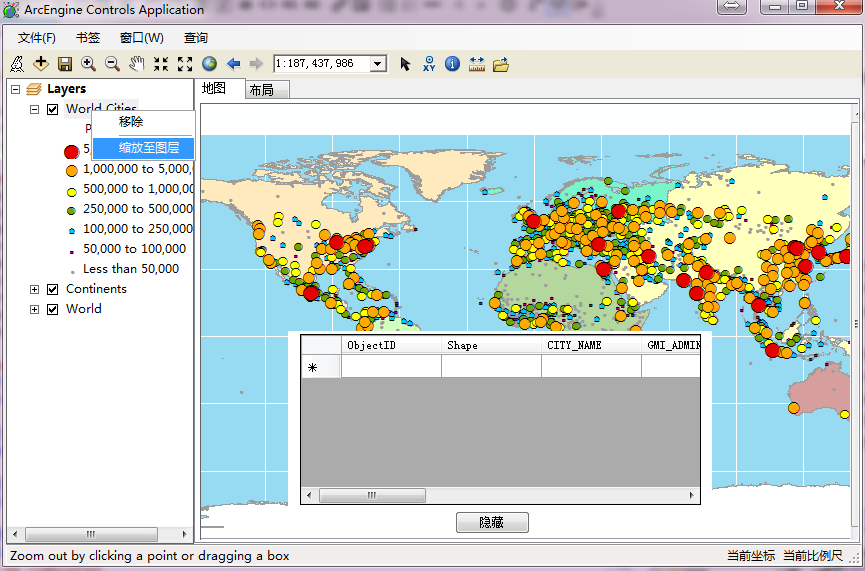Activate the Pan hand tool

136,64
